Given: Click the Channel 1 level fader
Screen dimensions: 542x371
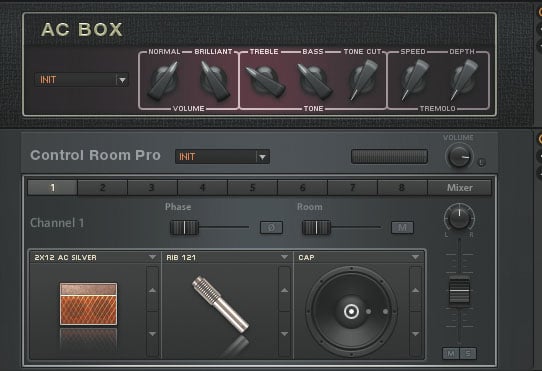Looking at the screenshot, I should click(459, 291).
